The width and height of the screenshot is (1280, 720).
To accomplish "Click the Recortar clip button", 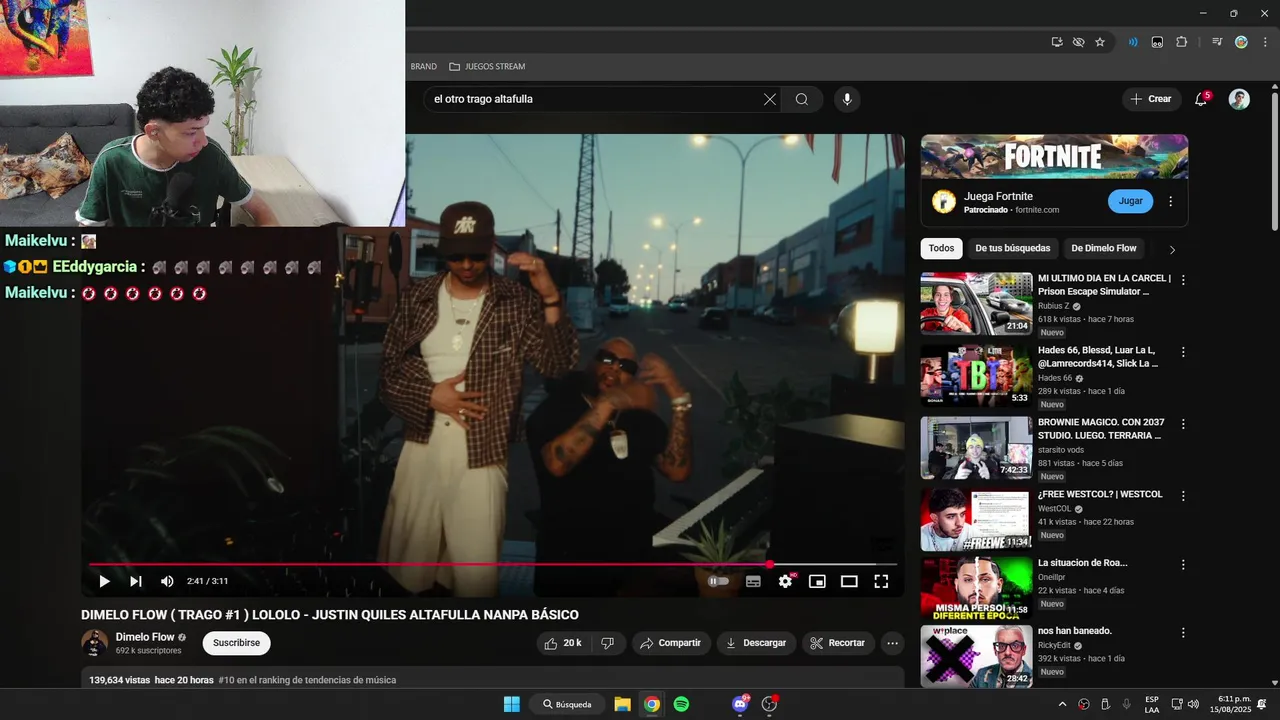I will [838, 643].
